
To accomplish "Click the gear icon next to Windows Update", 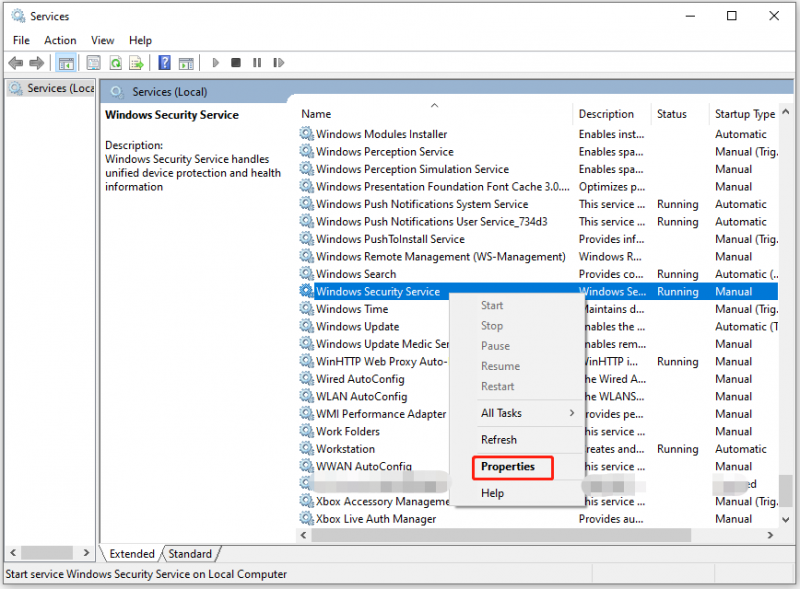I will click(x=306, y=326).
